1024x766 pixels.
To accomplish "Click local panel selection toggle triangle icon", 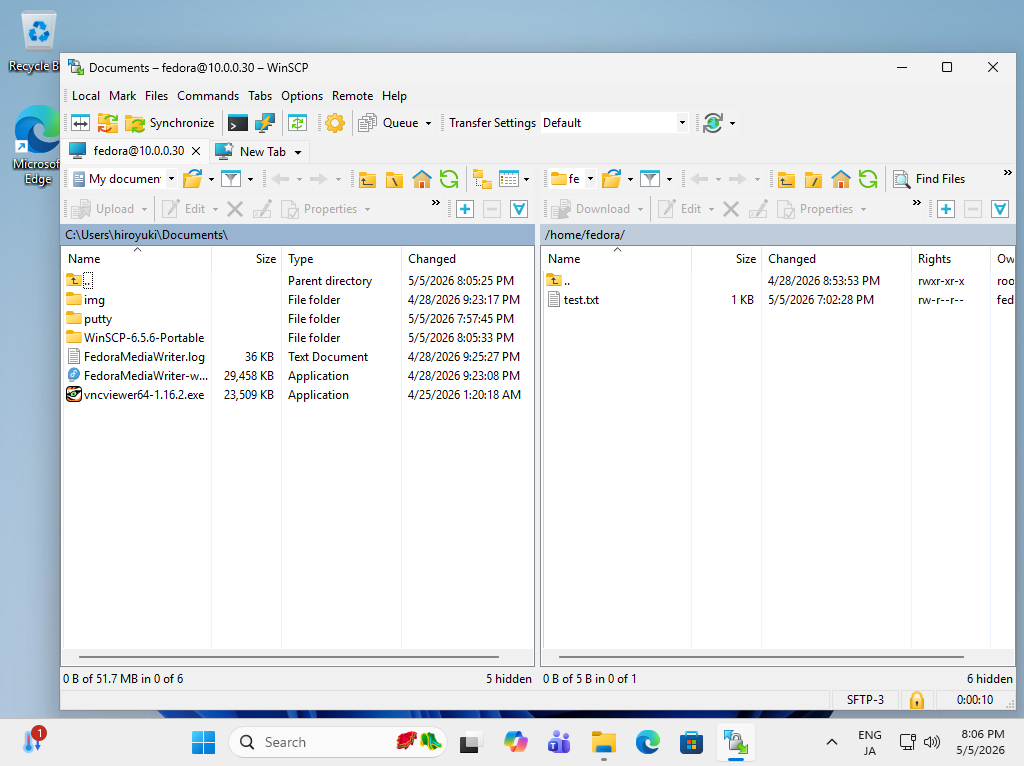I will click(x=519, y=209).
